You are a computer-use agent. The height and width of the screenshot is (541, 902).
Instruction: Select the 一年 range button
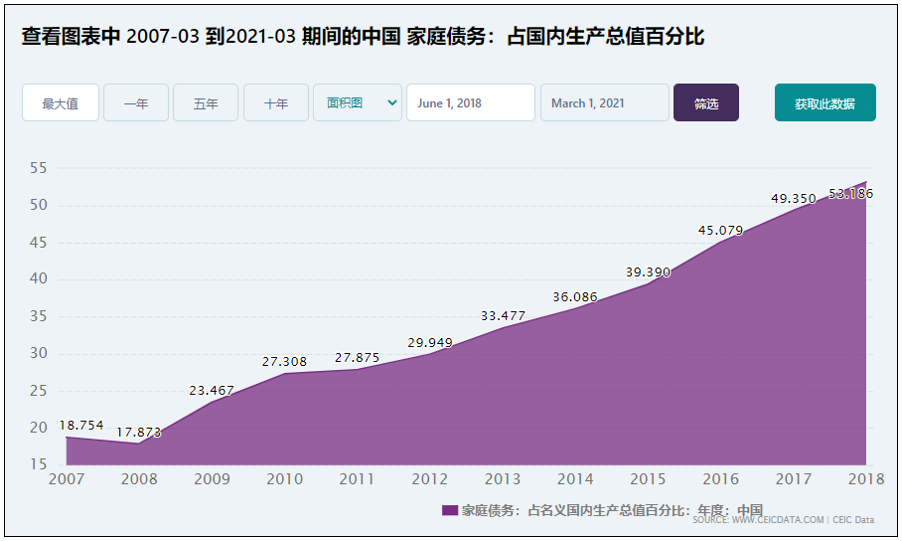pos(136,102)
